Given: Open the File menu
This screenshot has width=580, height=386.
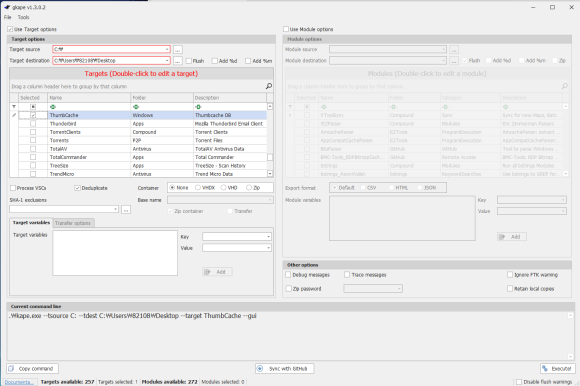Looking at the screenshot, I should [x=7, y=17].
